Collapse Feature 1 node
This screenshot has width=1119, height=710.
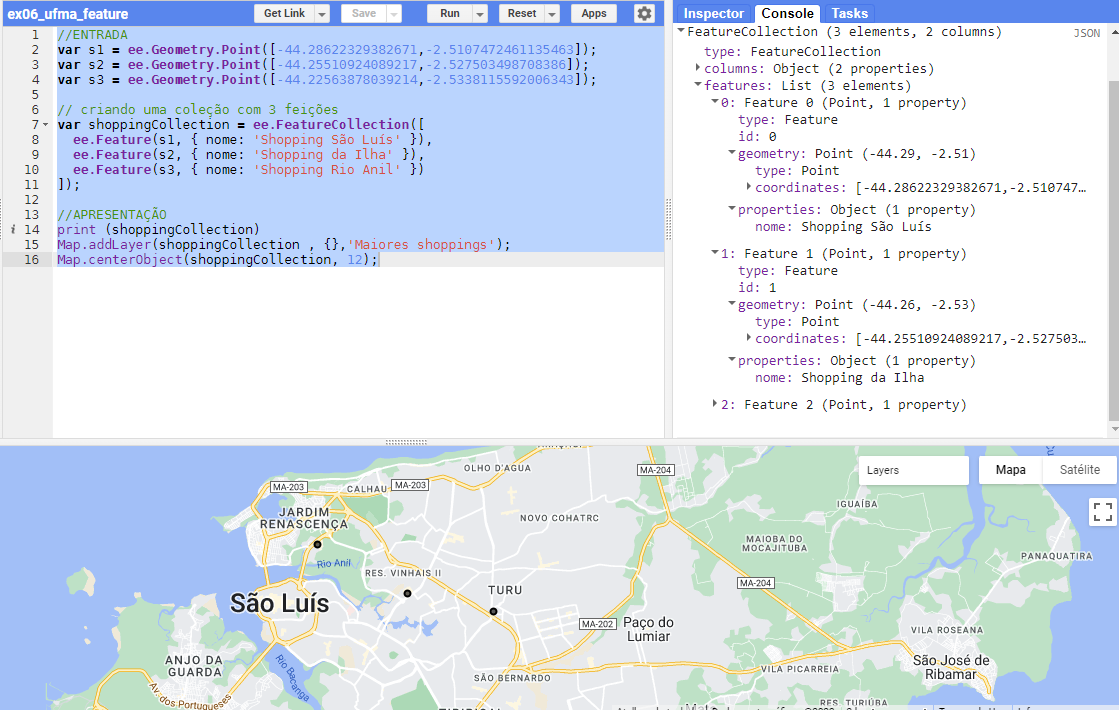714,253
